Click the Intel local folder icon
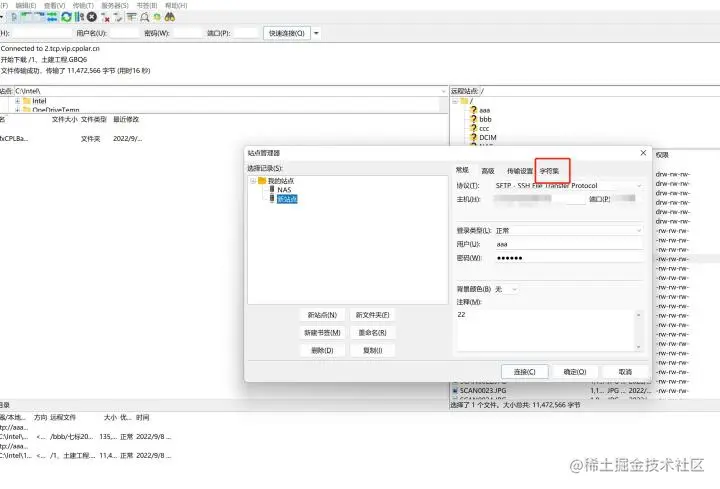This screenshot has width=720, height=489. pos(27,101)
